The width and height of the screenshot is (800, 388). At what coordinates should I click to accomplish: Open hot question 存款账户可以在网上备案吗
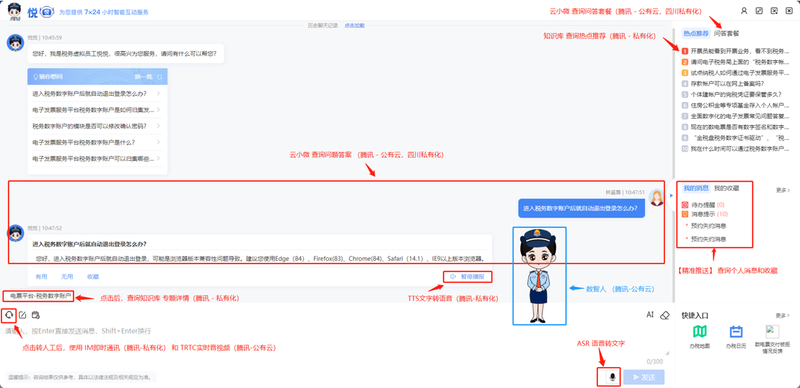tap(723, 83)
